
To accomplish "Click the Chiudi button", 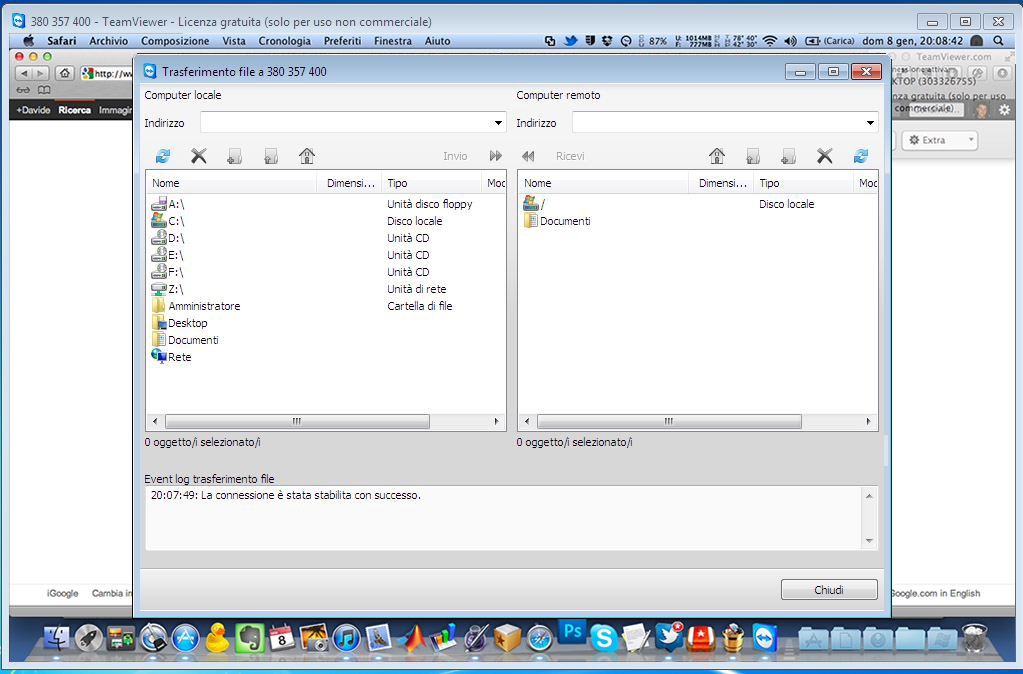I will tap(829, 590).
